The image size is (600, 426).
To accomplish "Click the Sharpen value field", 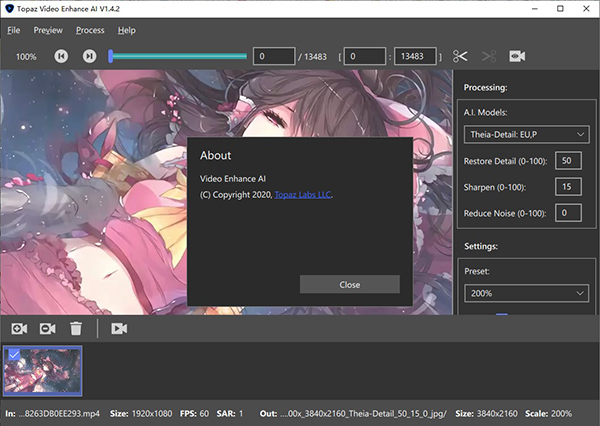I will (568, 186).
